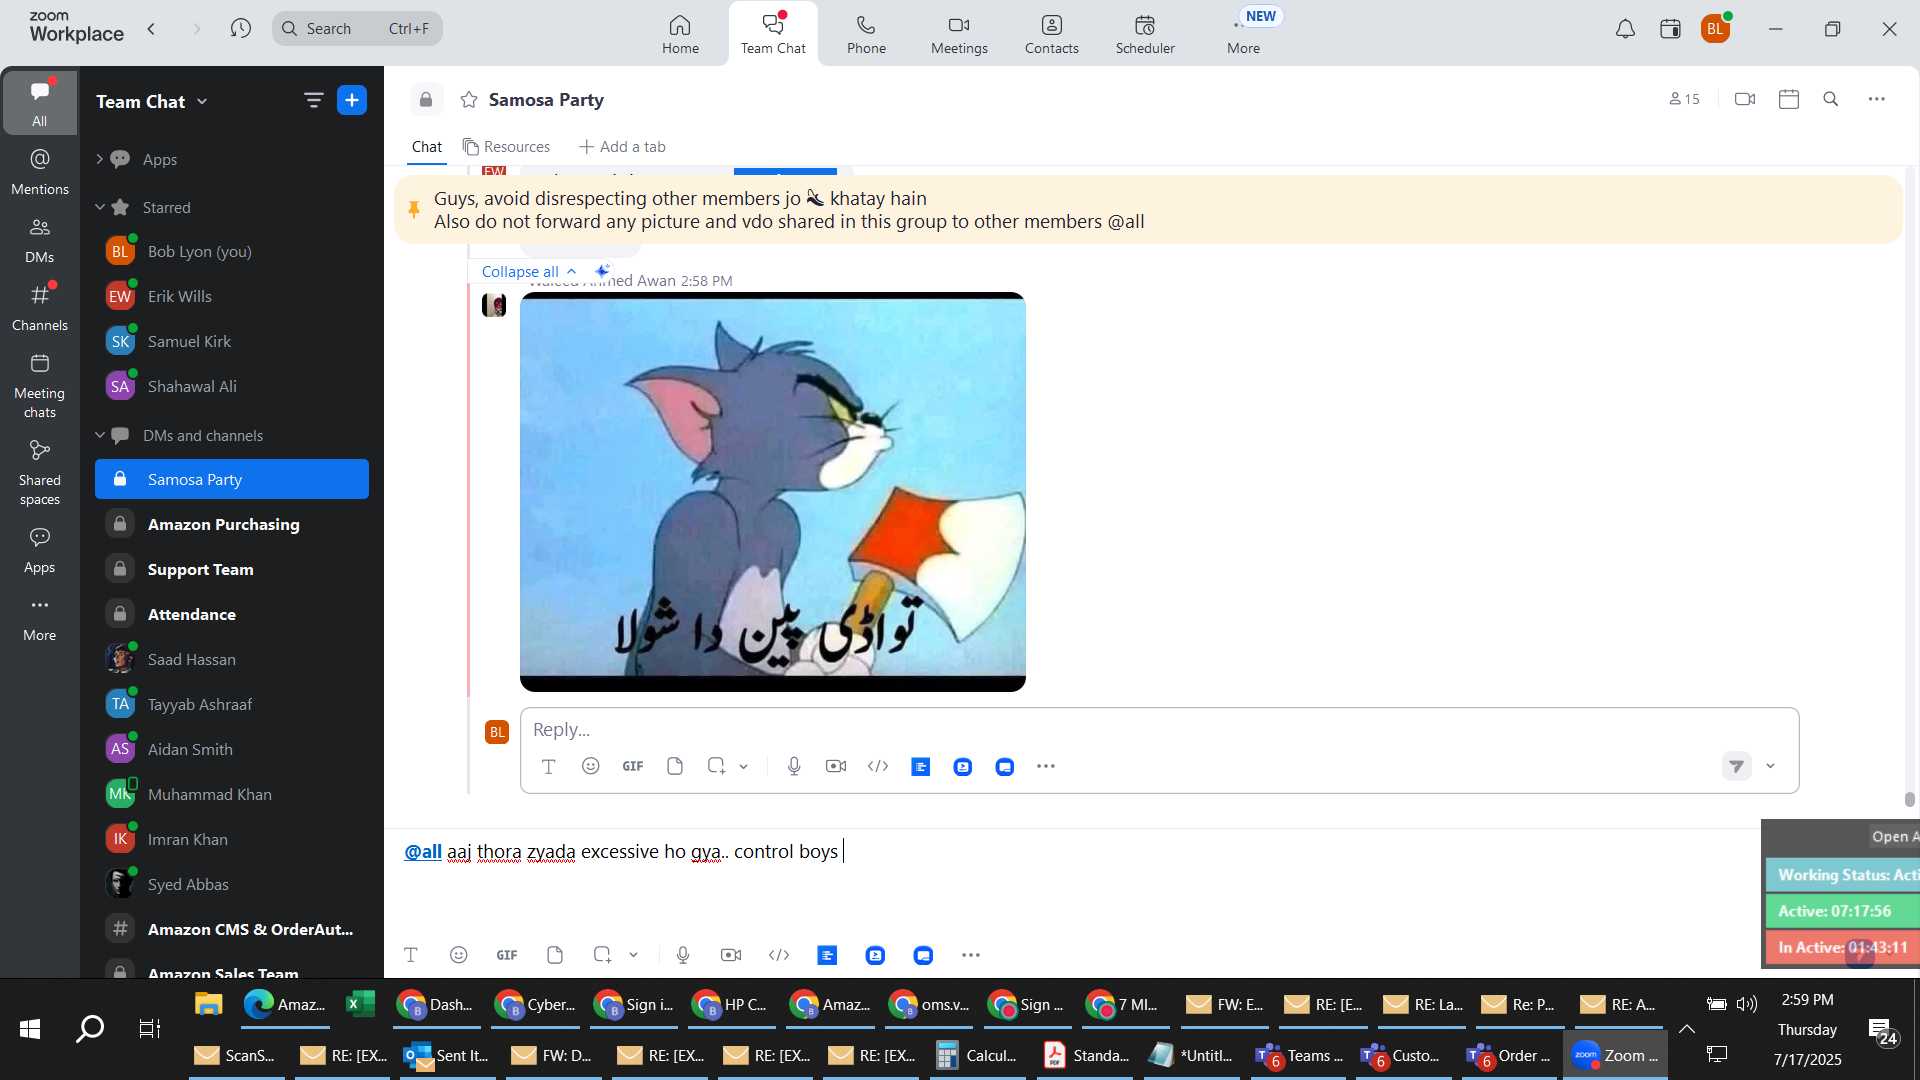This screenshot has height=1080, width=1920.
Task: Click the notifications bell icon
Action: (x=1625, y=29)
